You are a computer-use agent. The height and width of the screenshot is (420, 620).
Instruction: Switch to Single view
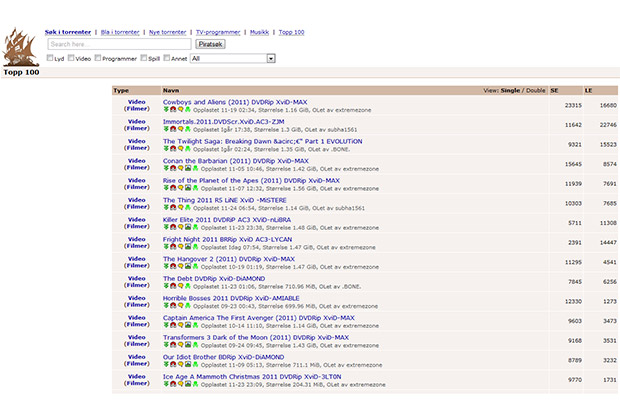pos(510,91)
